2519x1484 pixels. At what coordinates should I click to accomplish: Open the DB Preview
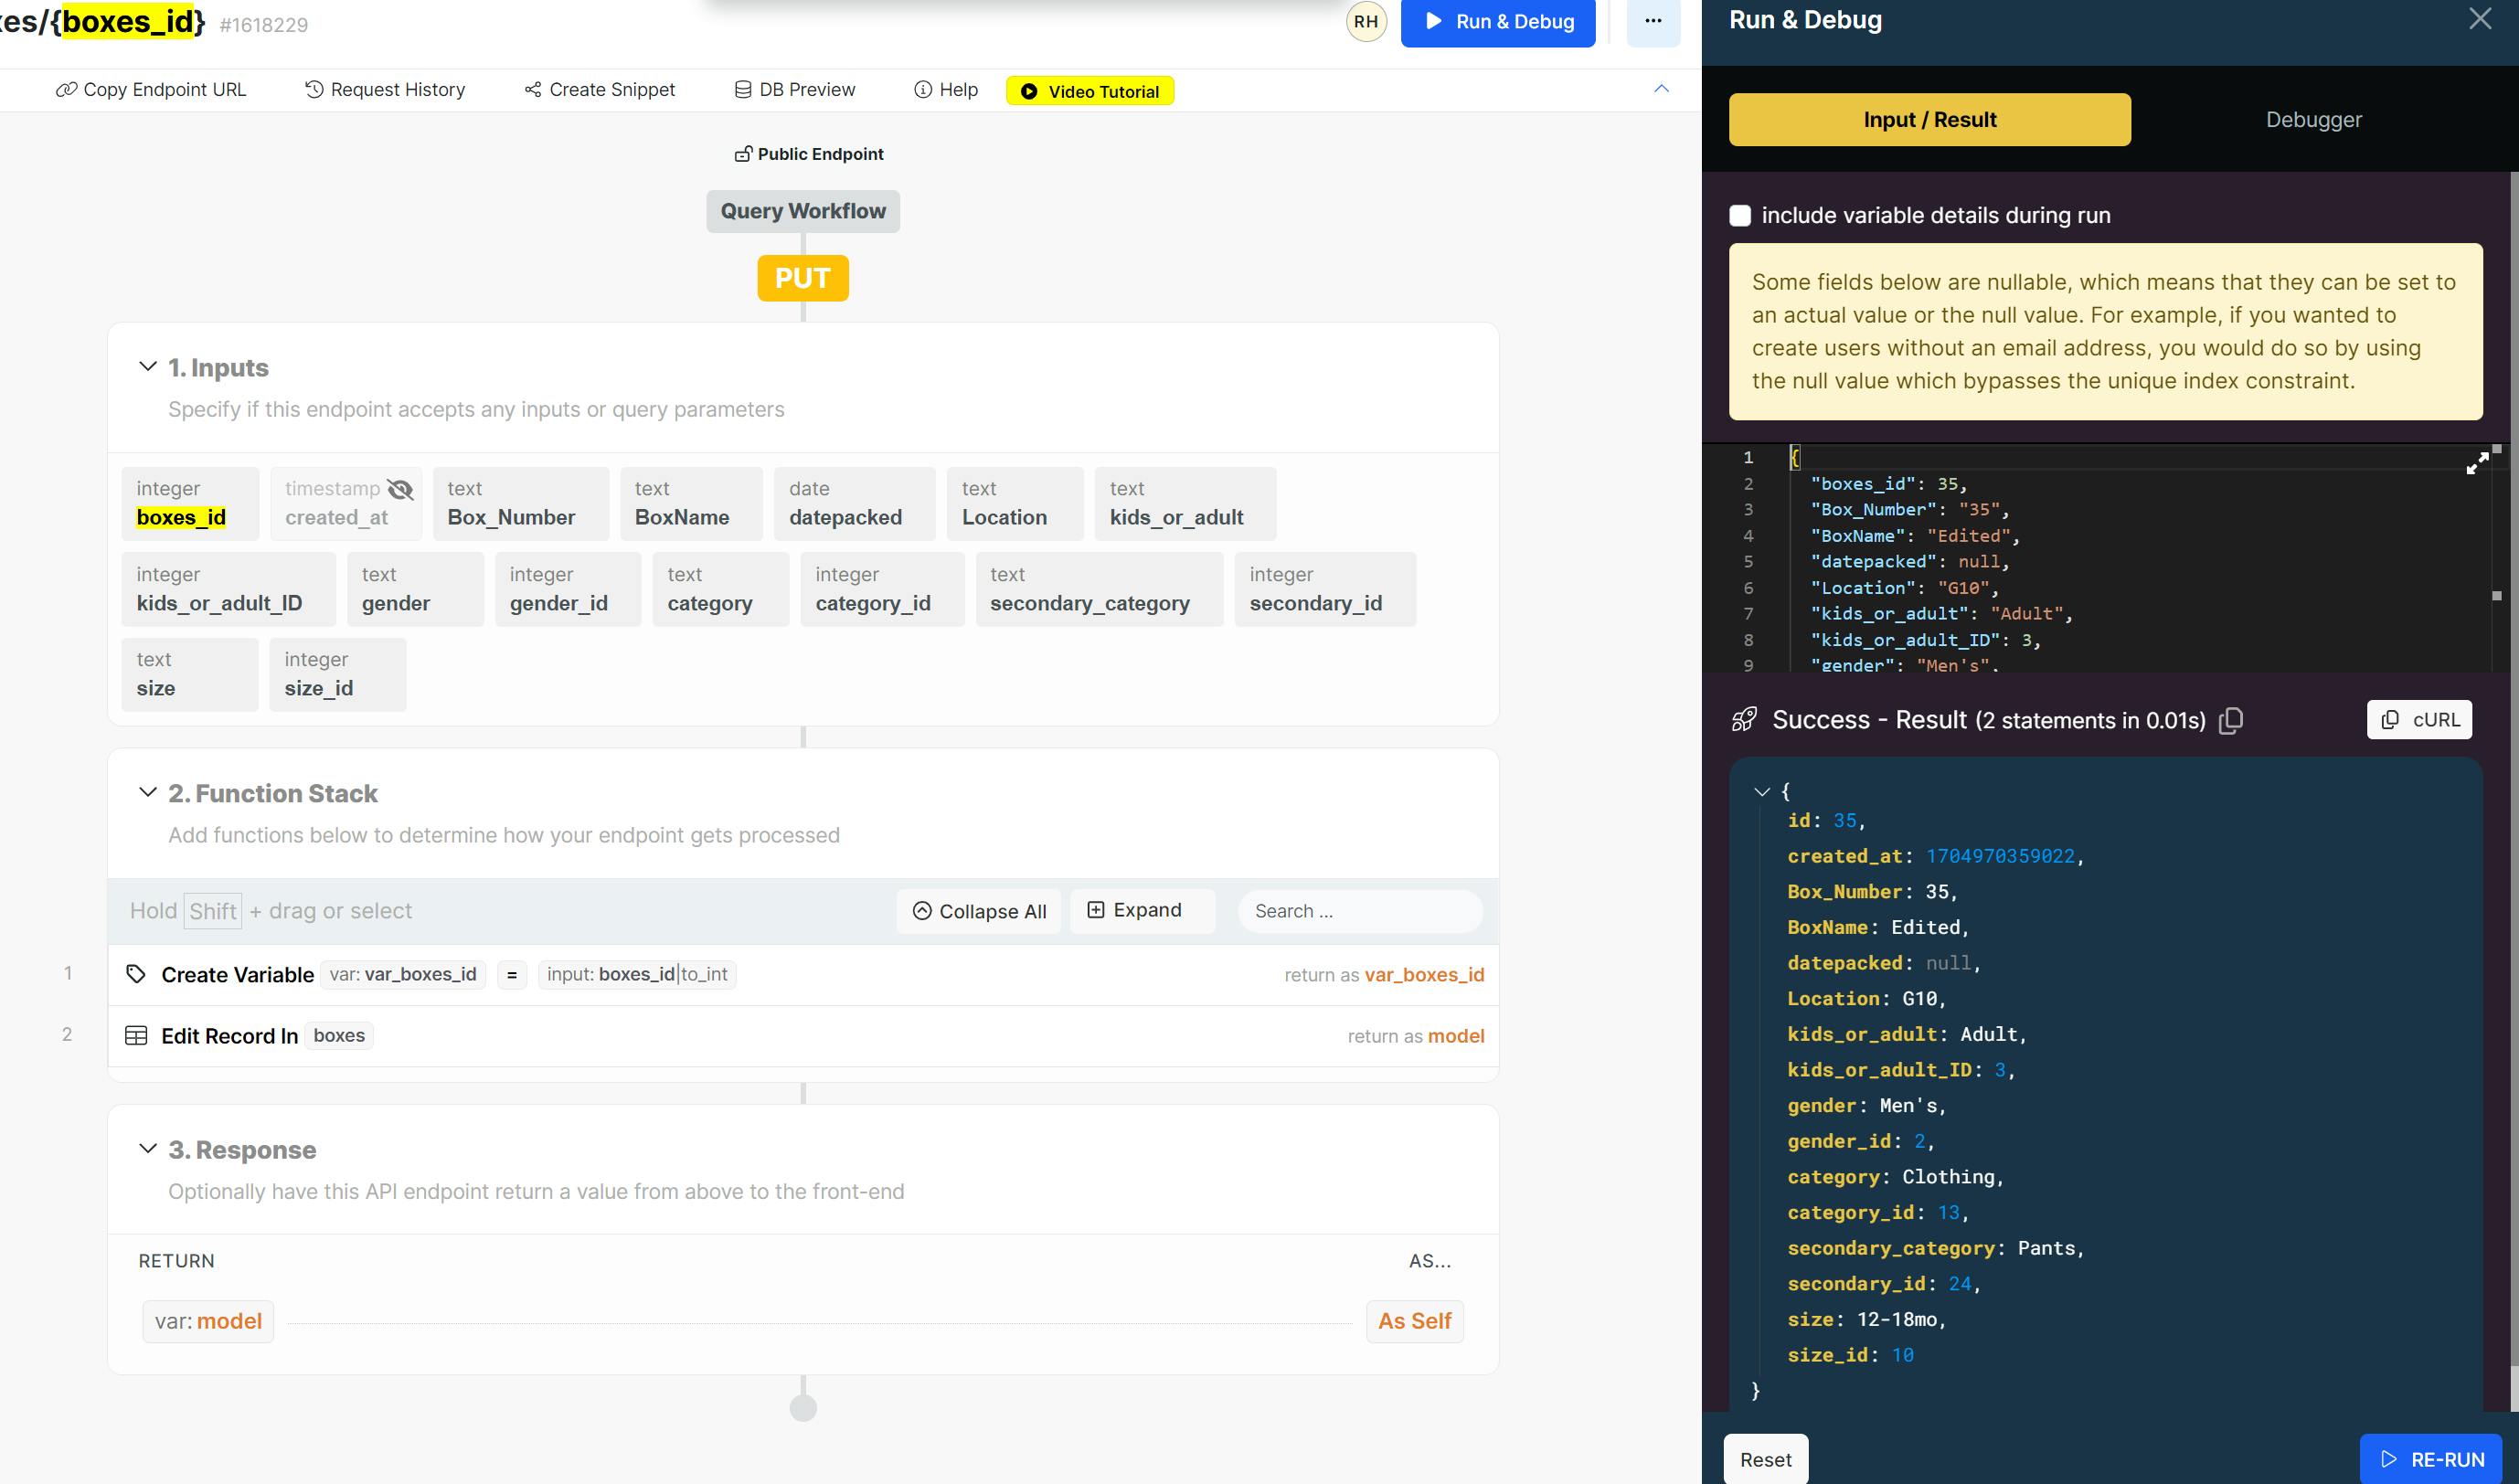tap(795, 90)
